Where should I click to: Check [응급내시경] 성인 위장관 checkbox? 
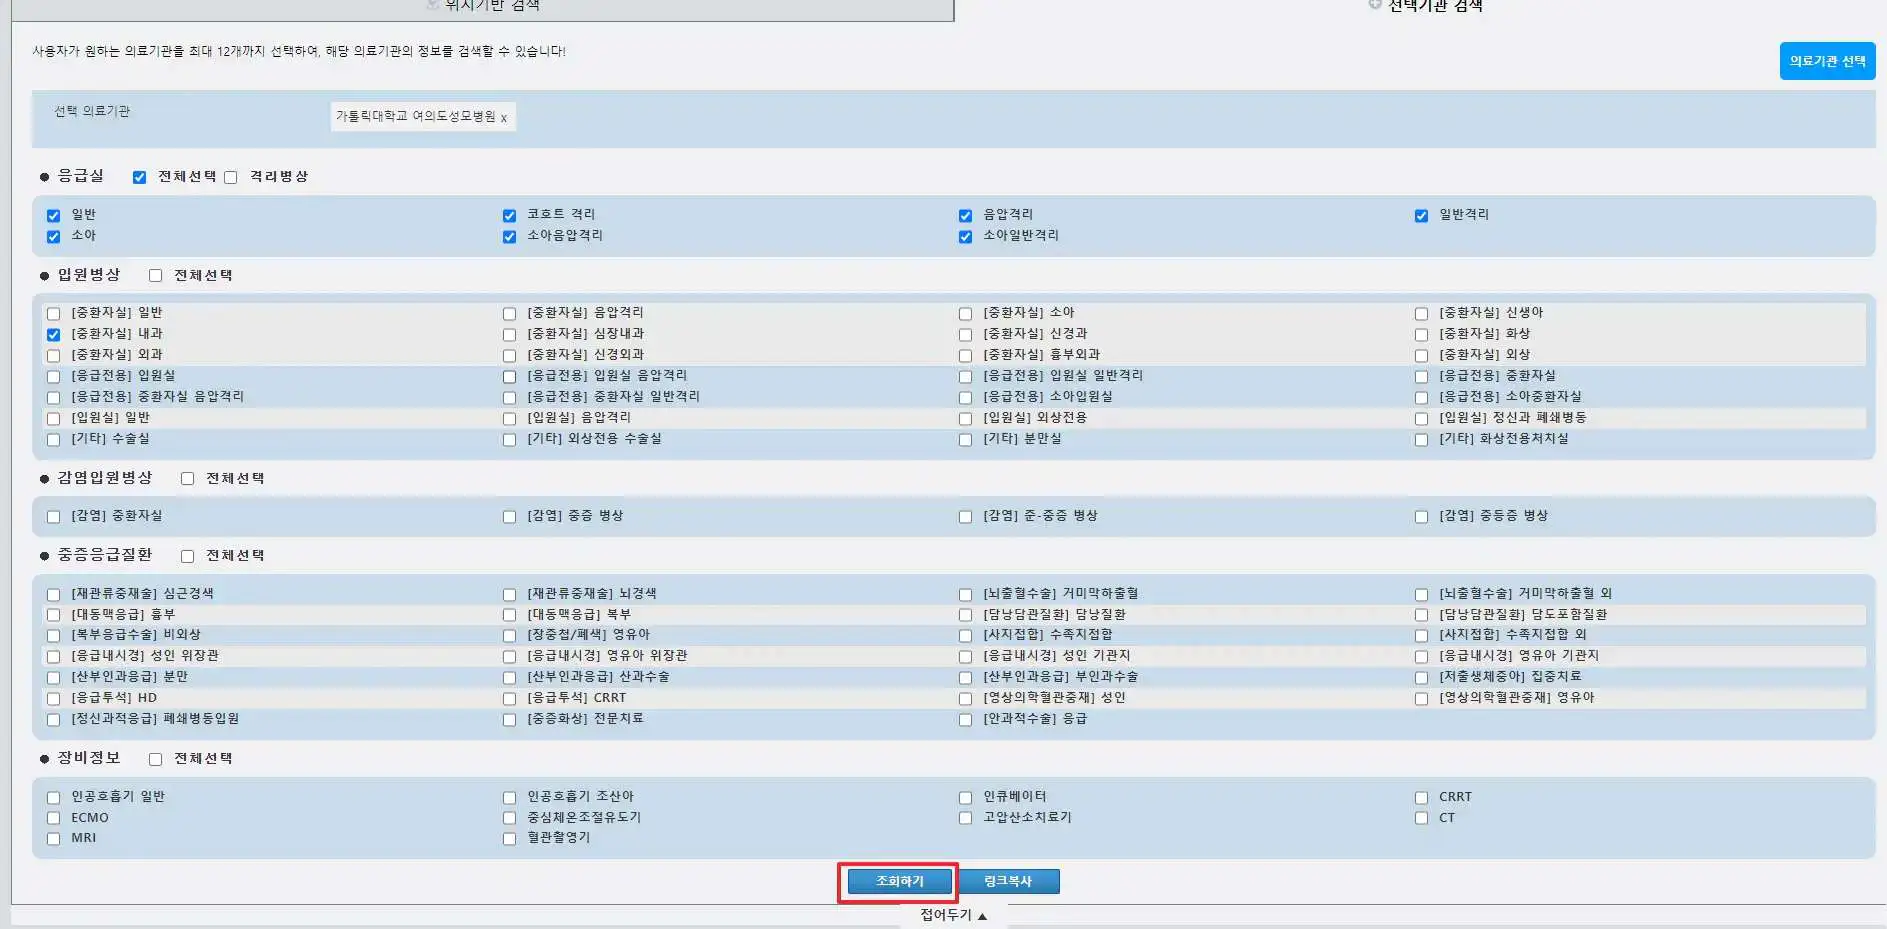pos(53,656)
